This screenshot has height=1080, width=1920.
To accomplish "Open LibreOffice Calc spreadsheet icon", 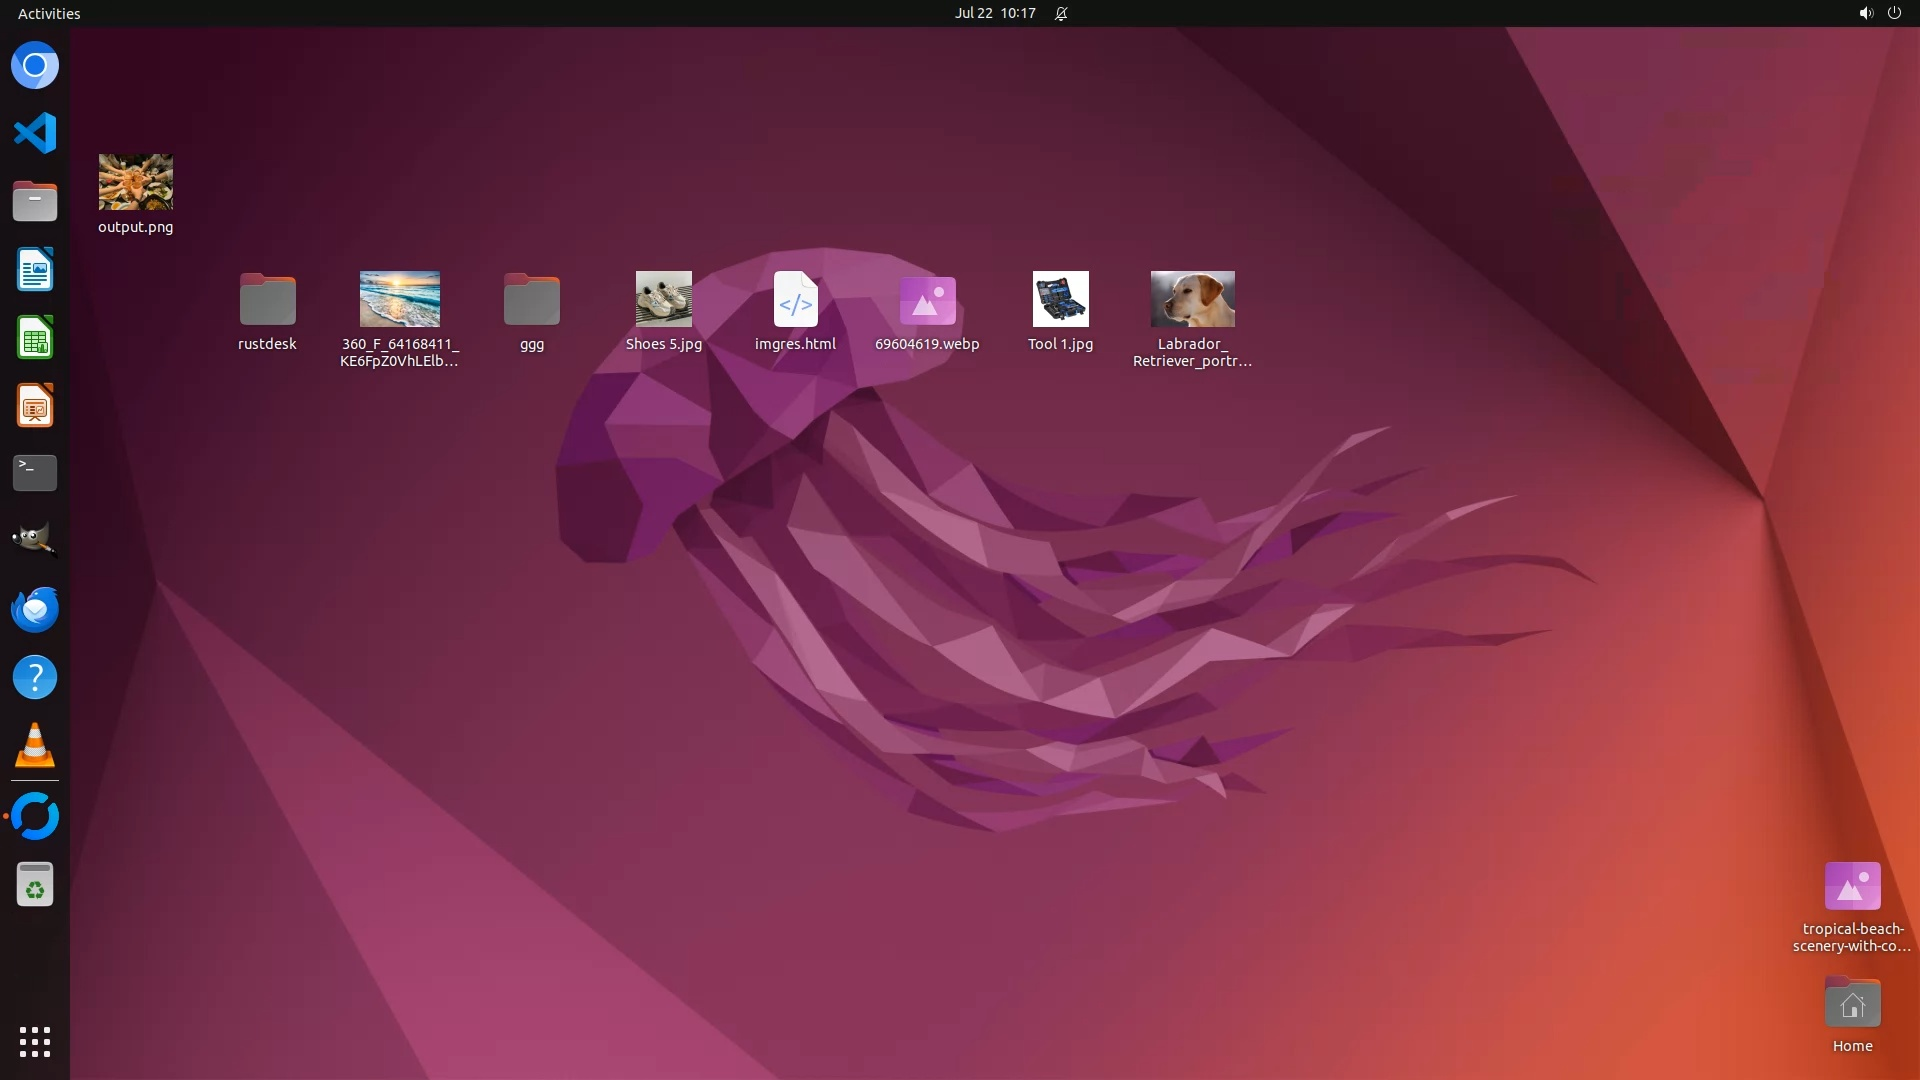I will click(35, 338).
